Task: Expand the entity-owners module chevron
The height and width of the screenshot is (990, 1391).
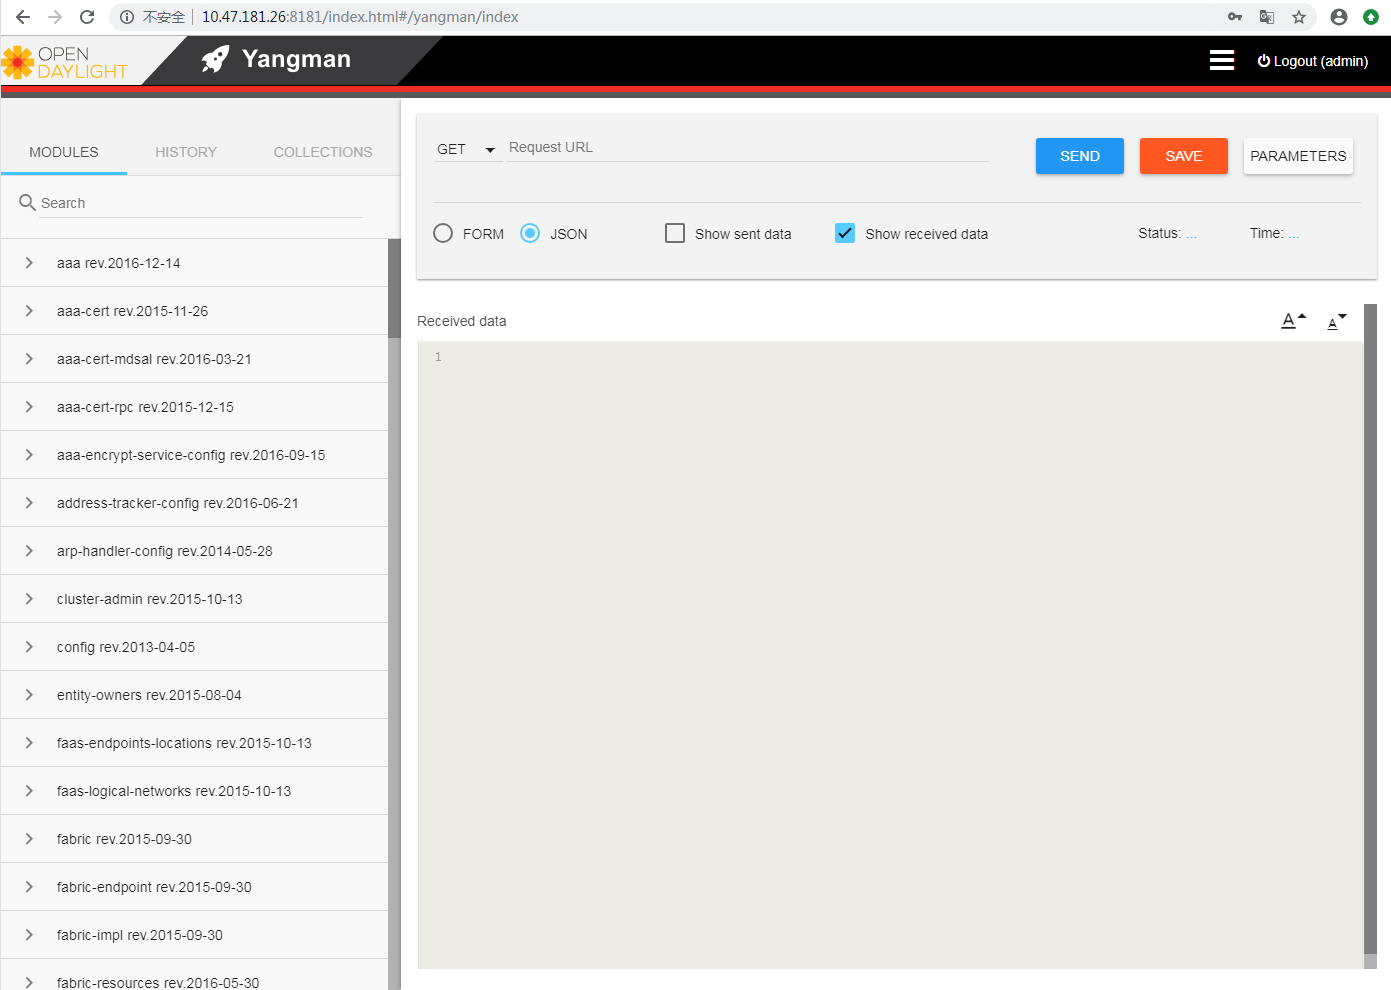Action: (x=29, y=695)
